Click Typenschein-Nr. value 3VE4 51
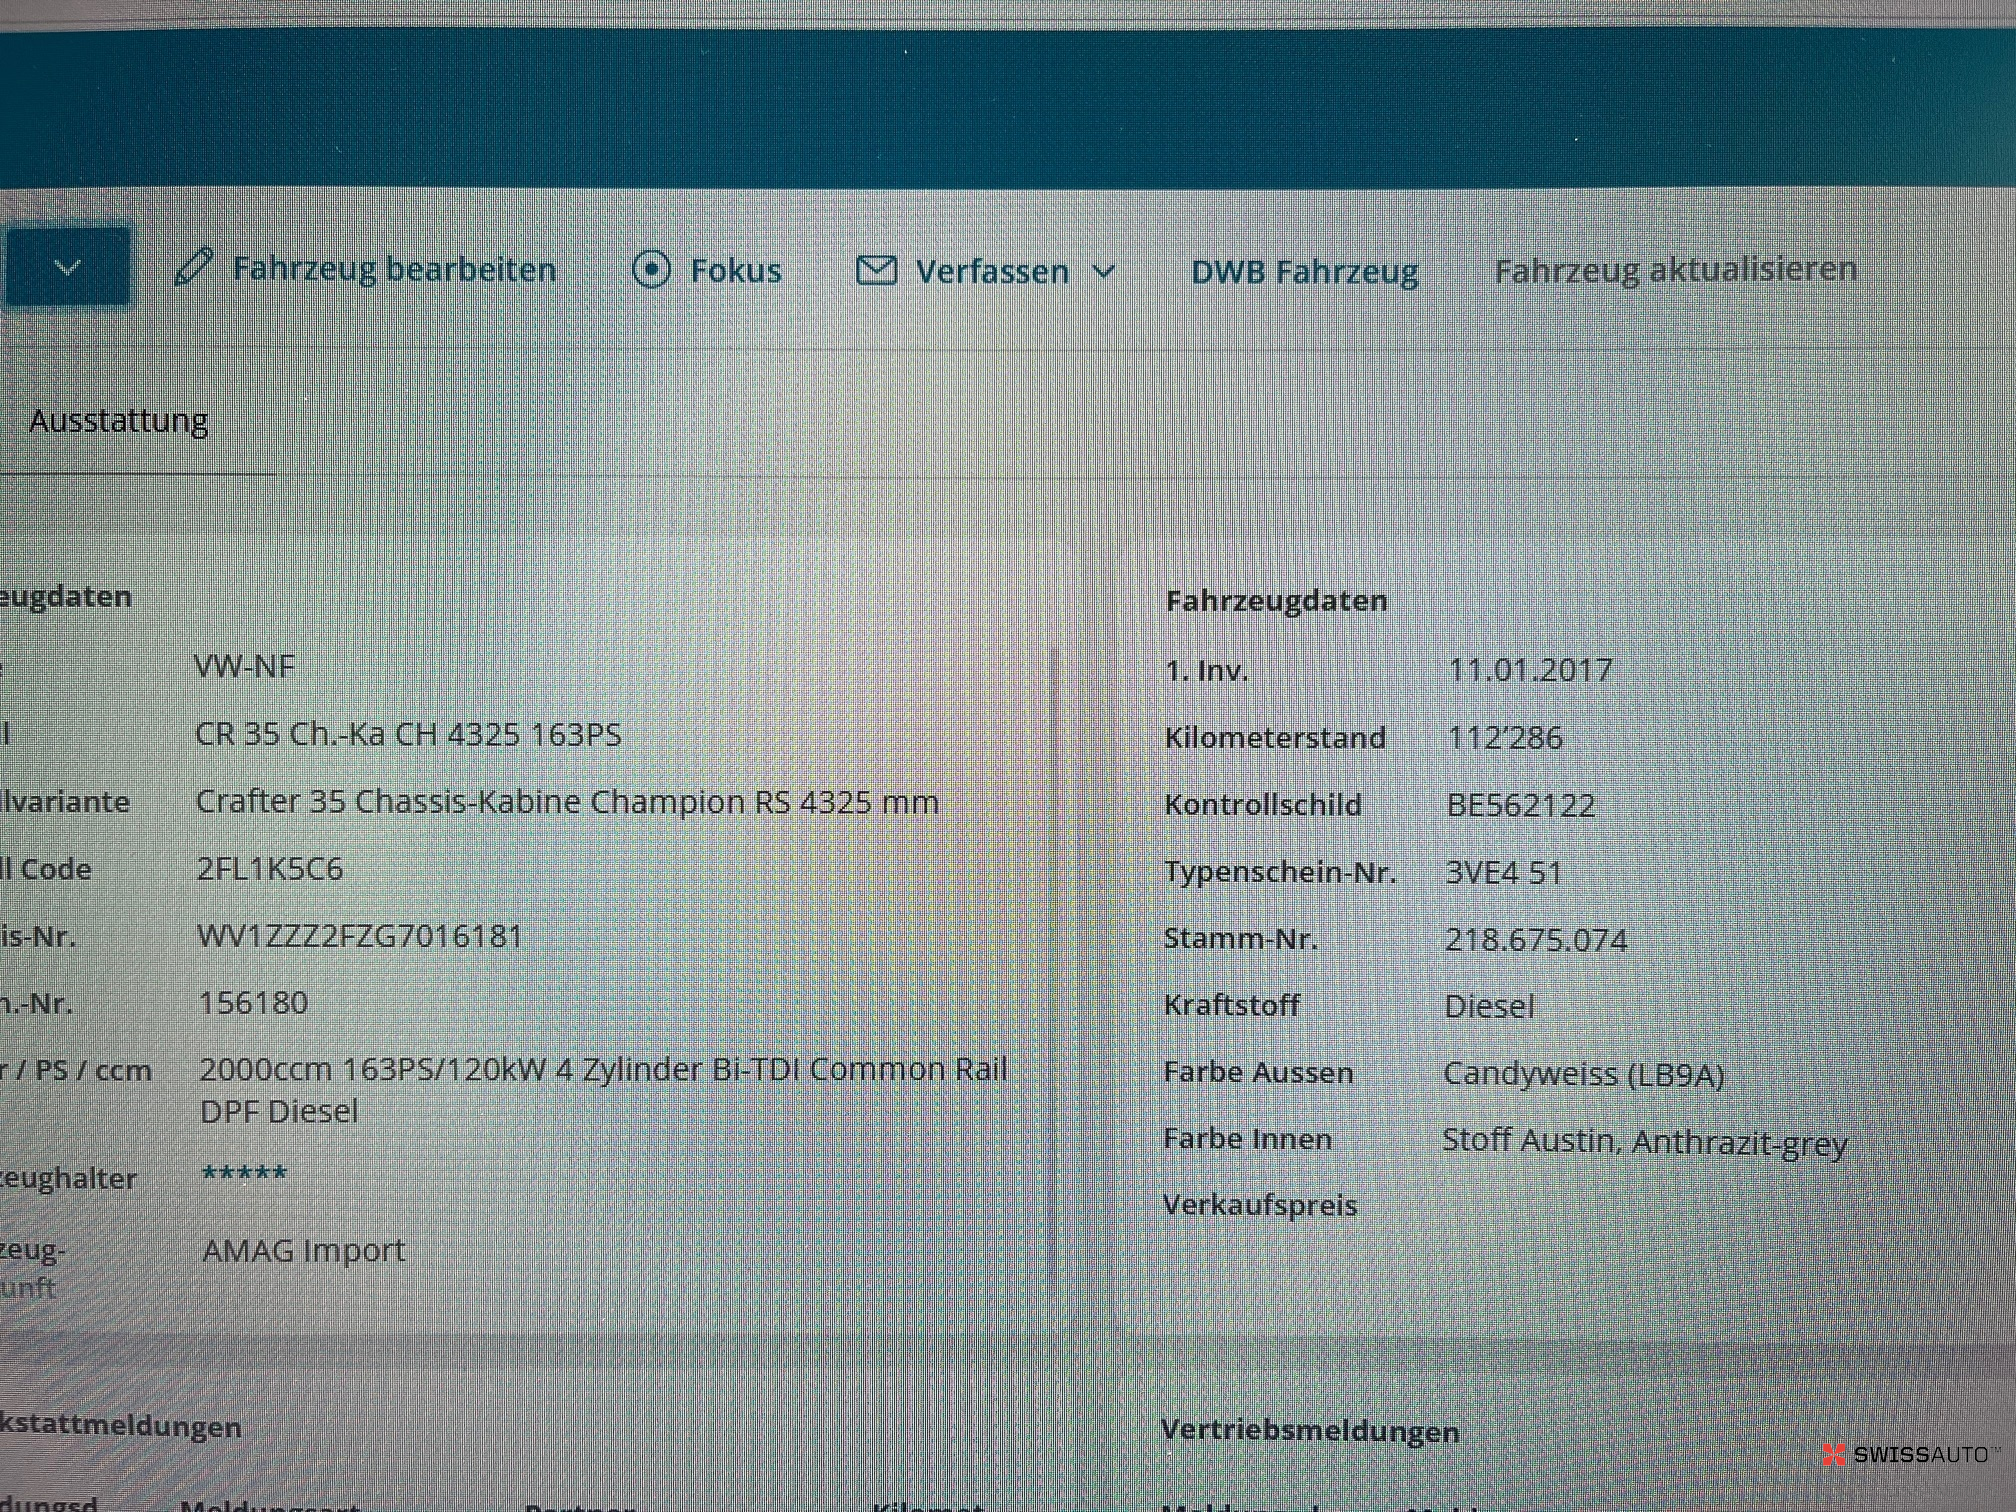 [x=1504, y=872]
